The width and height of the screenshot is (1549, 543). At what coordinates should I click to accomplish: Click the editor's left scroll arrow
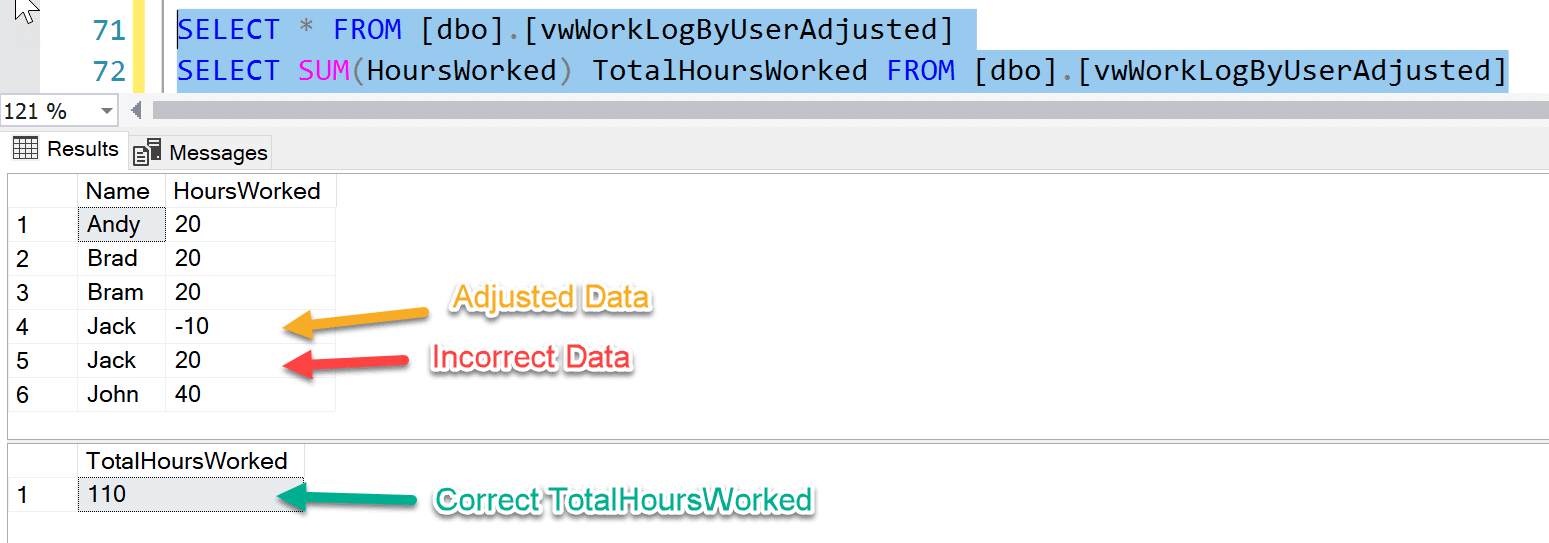point(136,110)
